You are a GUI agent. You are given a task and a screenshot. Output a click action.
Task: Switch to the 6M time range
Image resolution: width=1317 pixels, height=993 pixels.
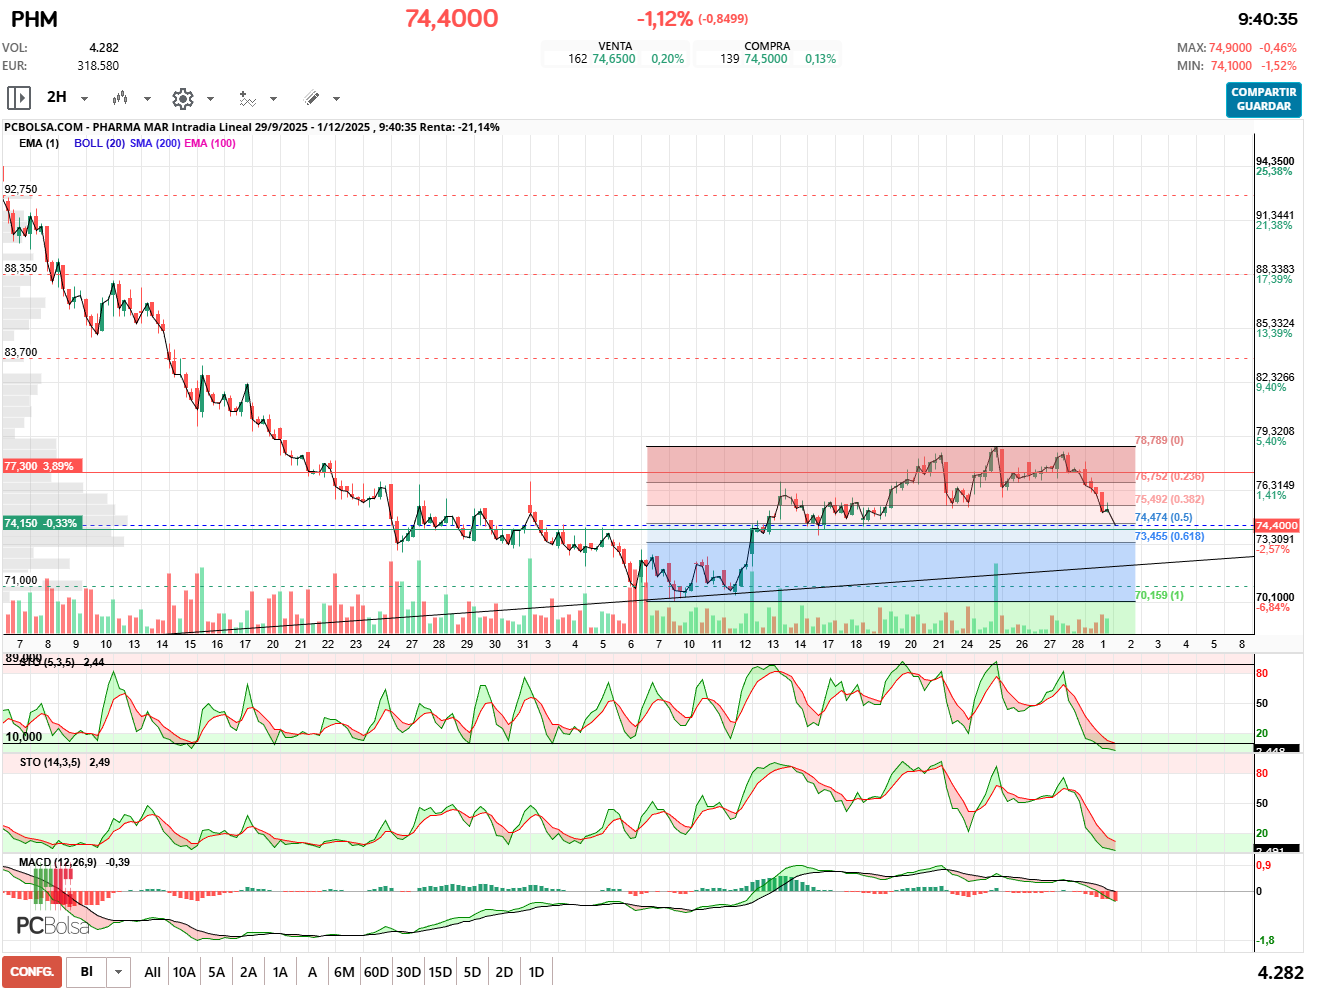tap(344, 972)
